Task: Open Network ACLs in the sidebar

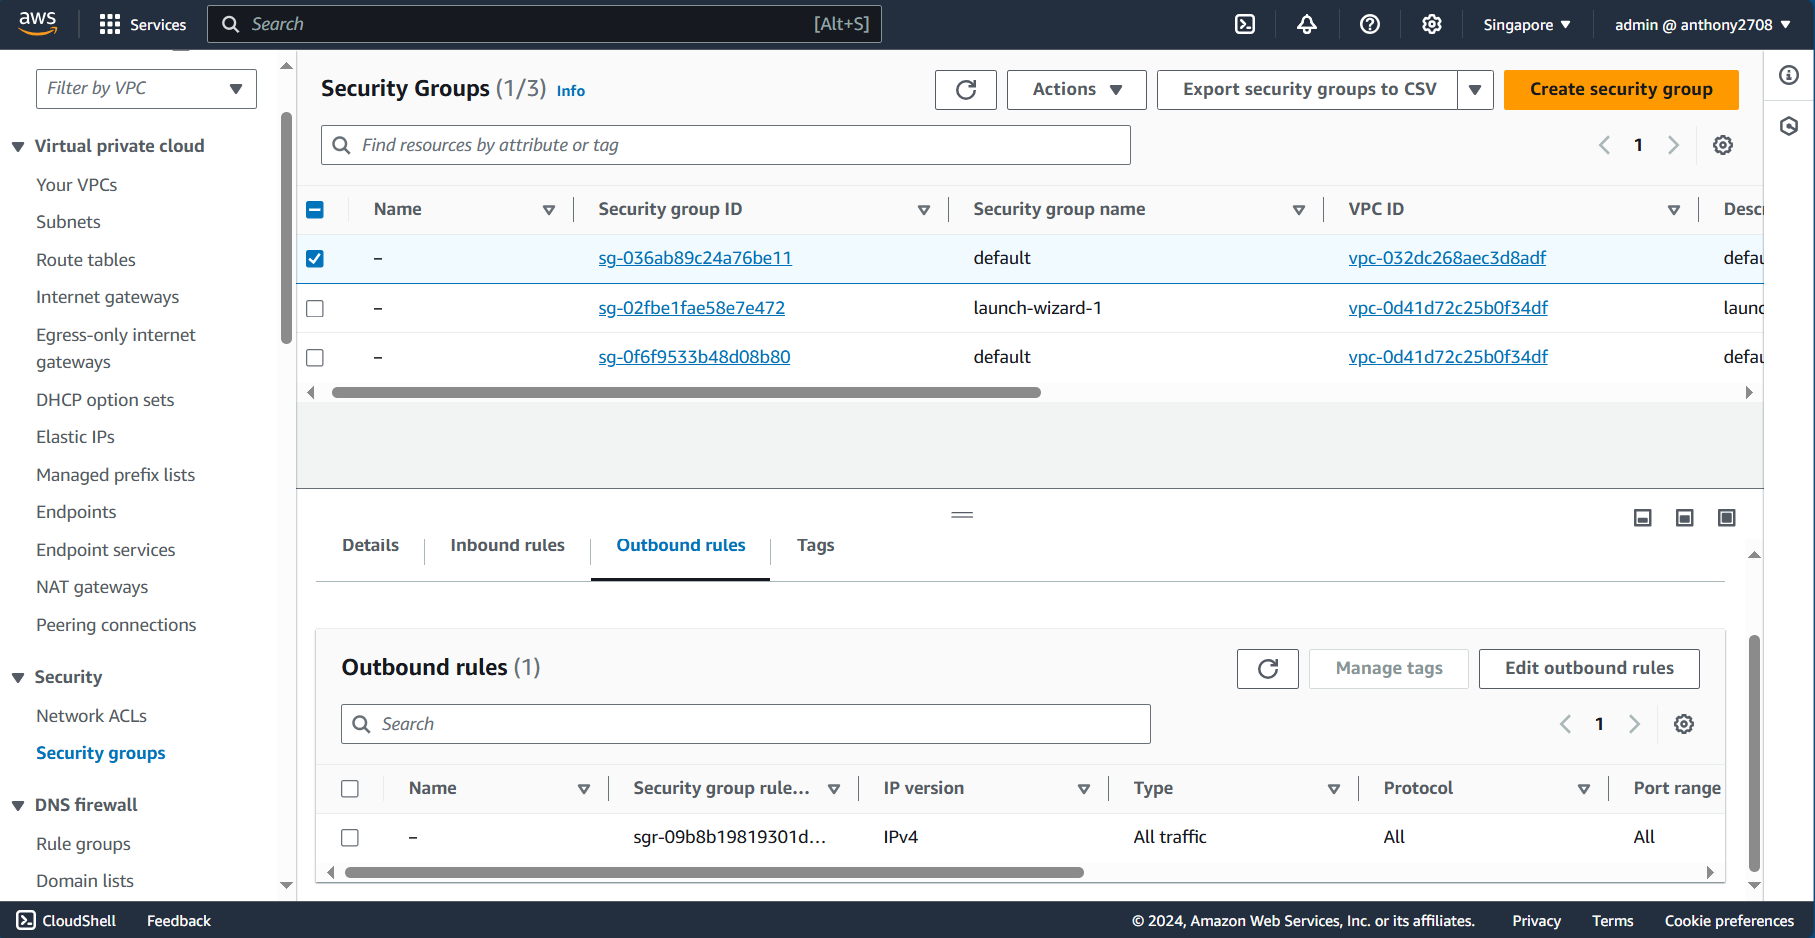Action: (91, 716)
